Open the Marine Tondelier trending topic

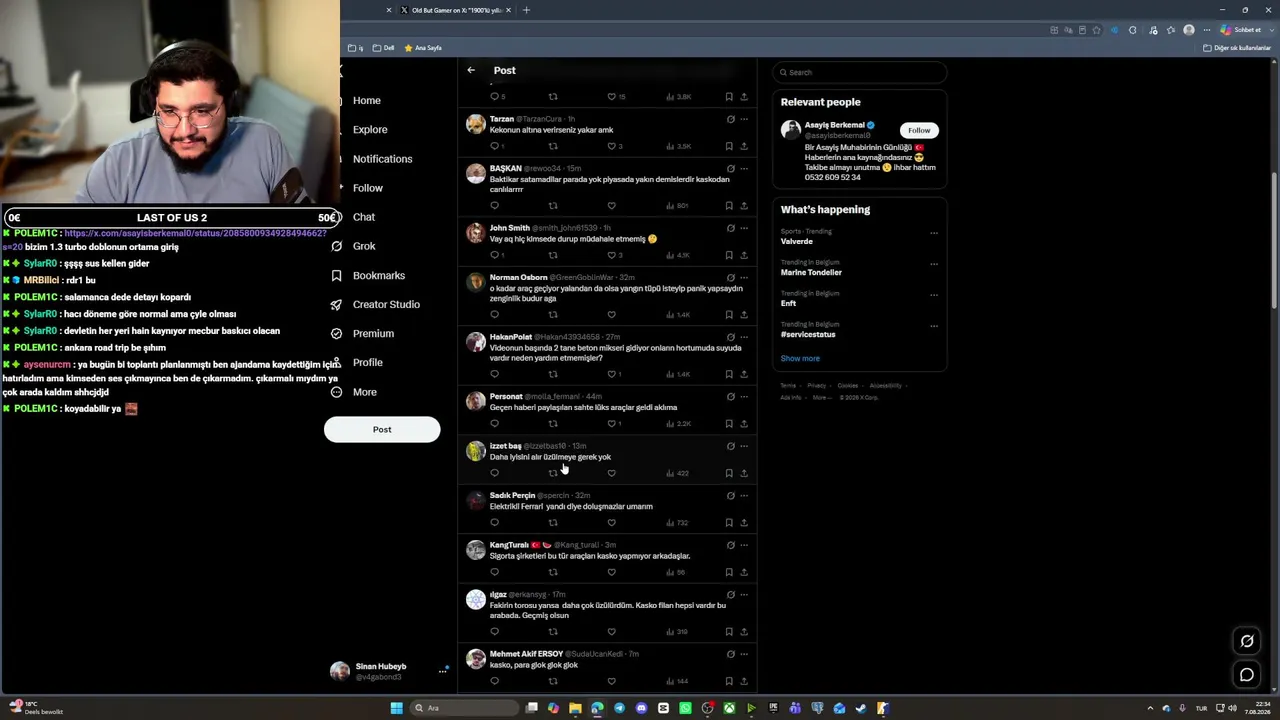811,273
